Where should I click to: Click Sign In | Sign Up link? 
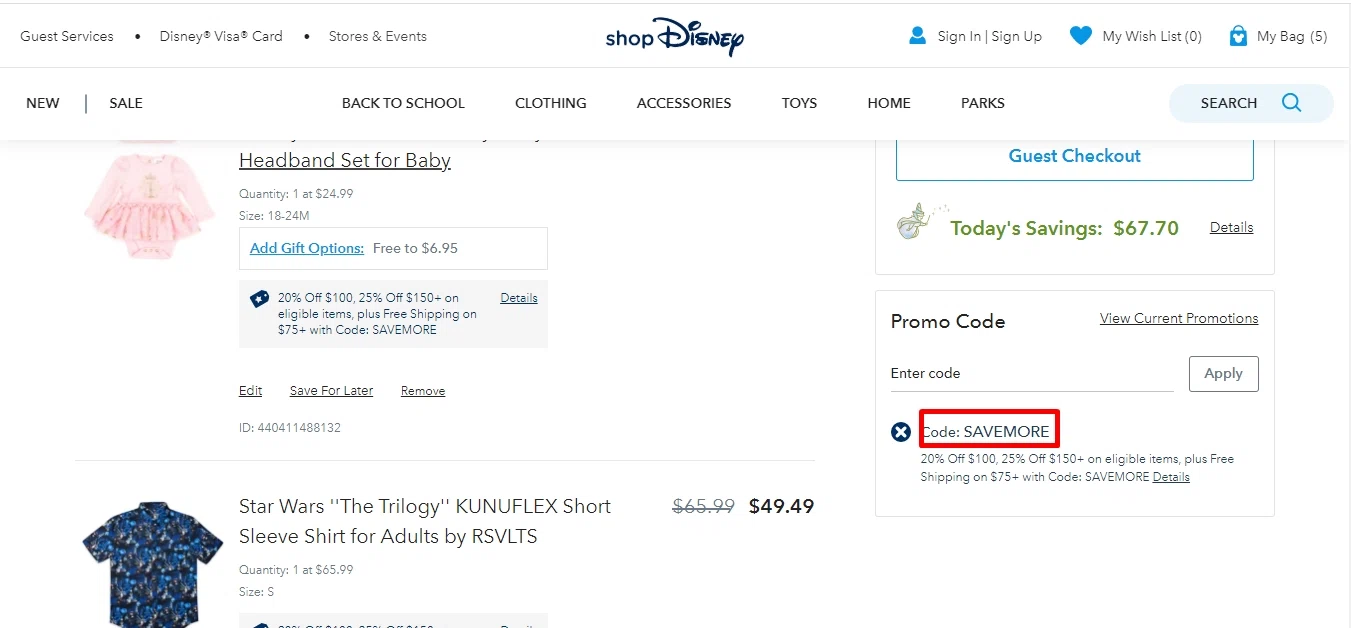pyautogui.click(x=990, y=36)
